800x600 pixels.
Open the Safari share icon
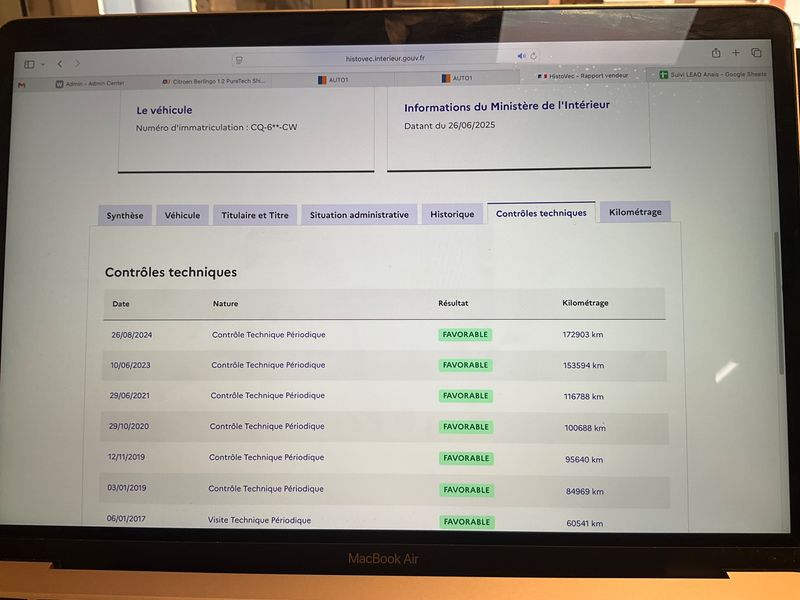pyautogui.click(x=716, y=53)
